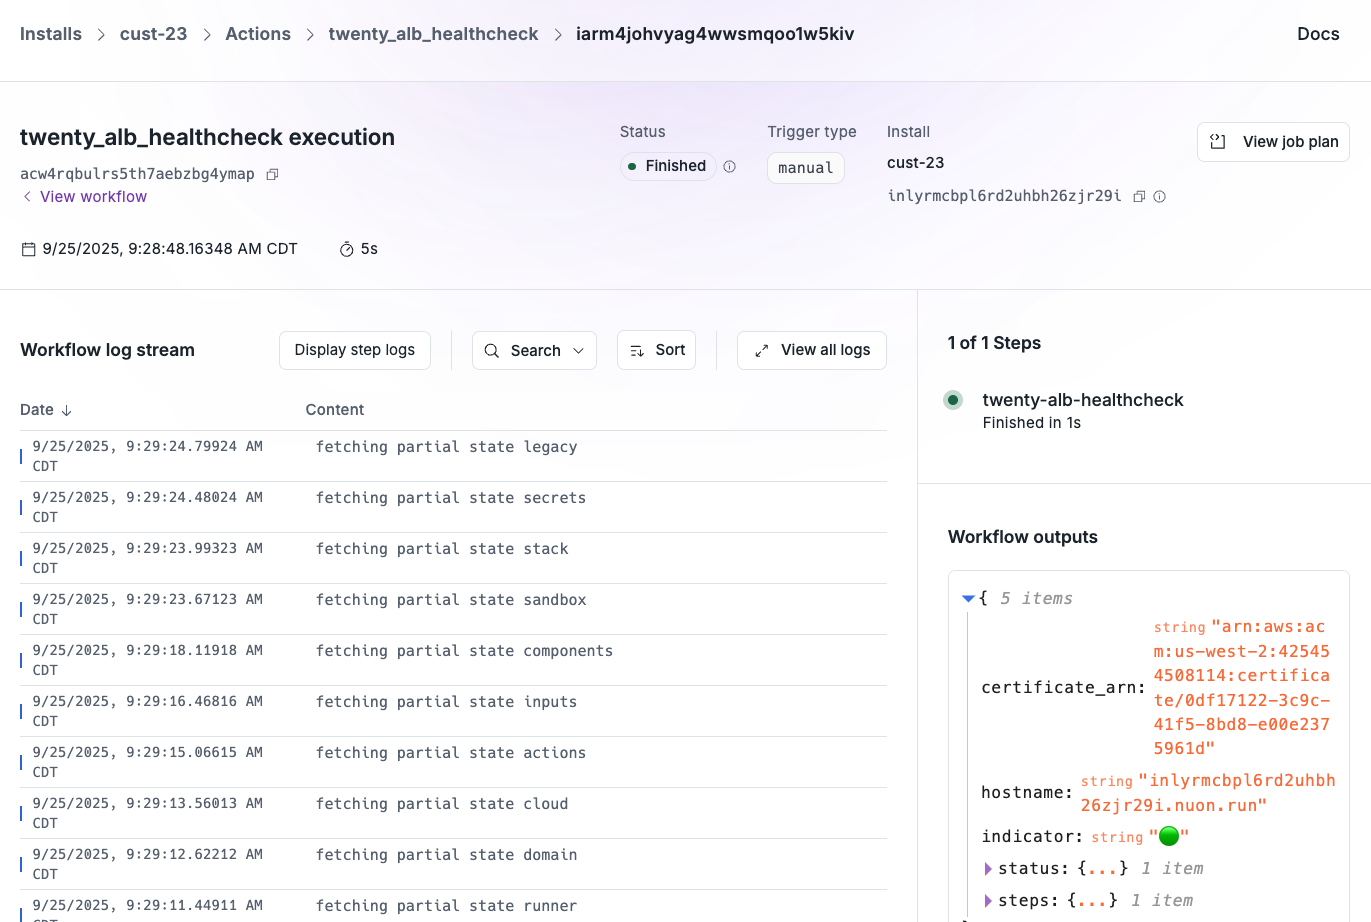Select log row fetching partial state actions
Screen dimensions: 1371x922
click(453, 762)
